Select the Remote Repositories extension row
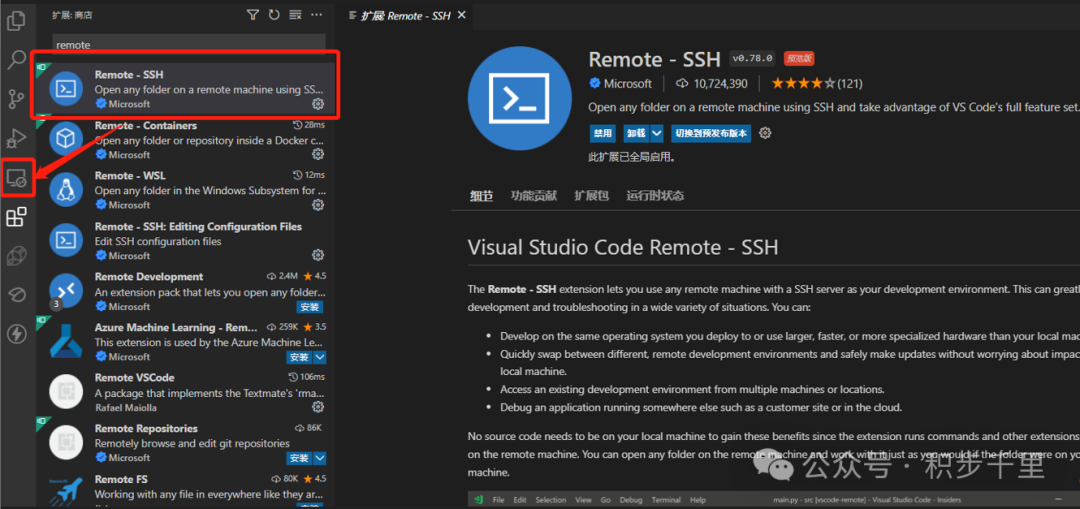 click(186, 442)
